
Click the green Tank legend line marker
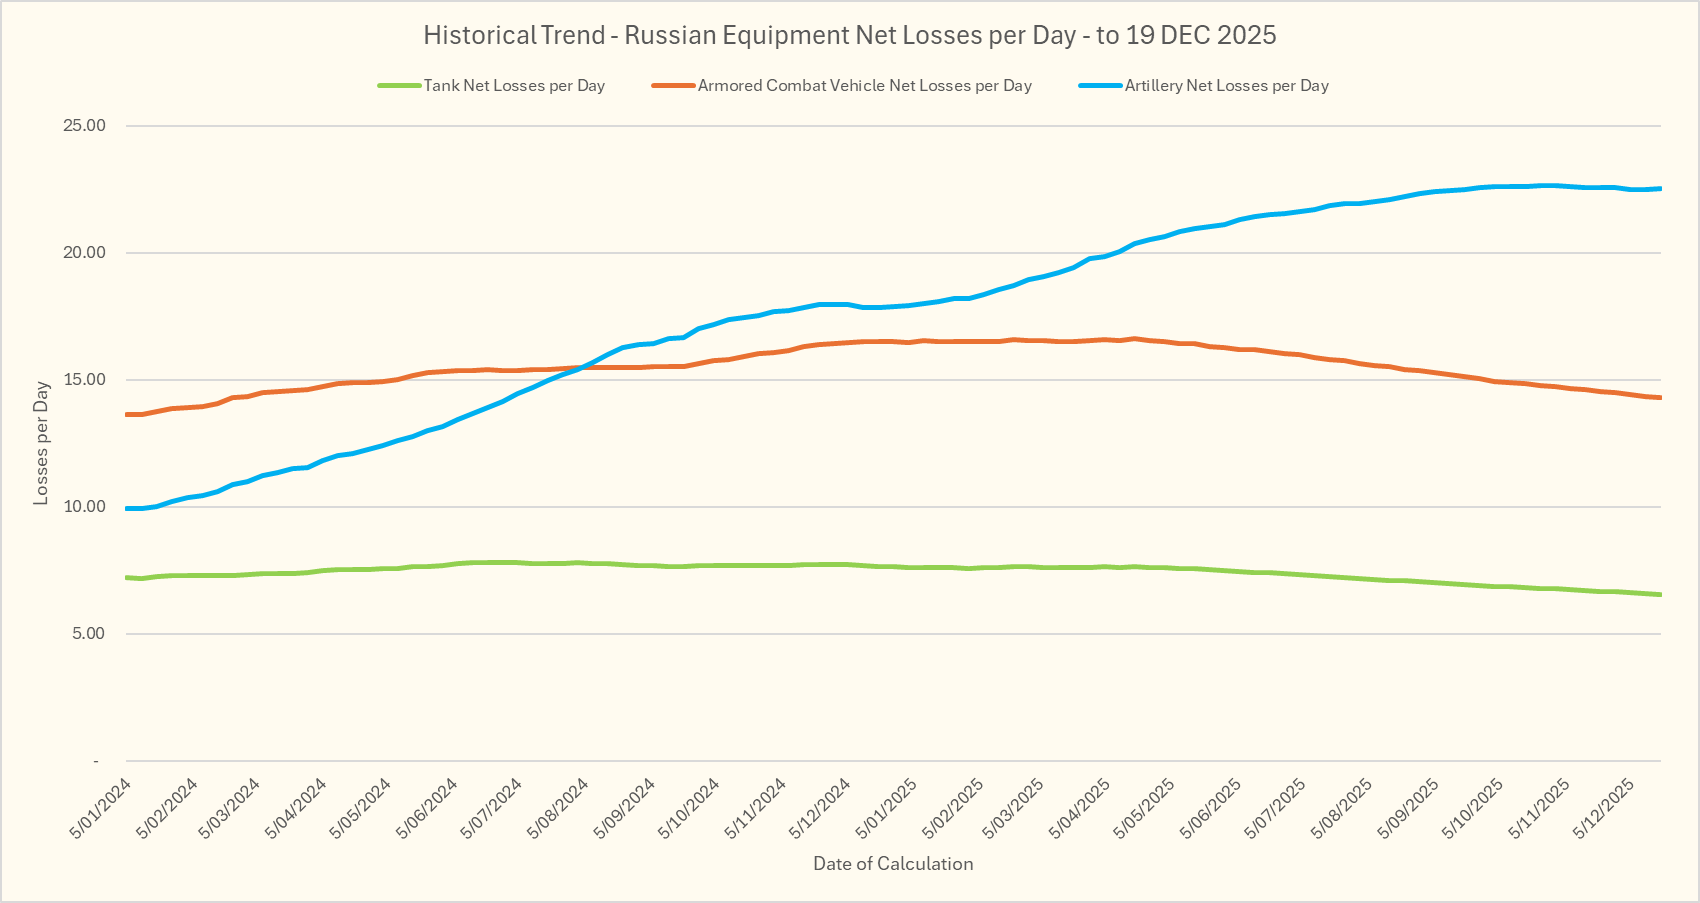tap(399, 86)
